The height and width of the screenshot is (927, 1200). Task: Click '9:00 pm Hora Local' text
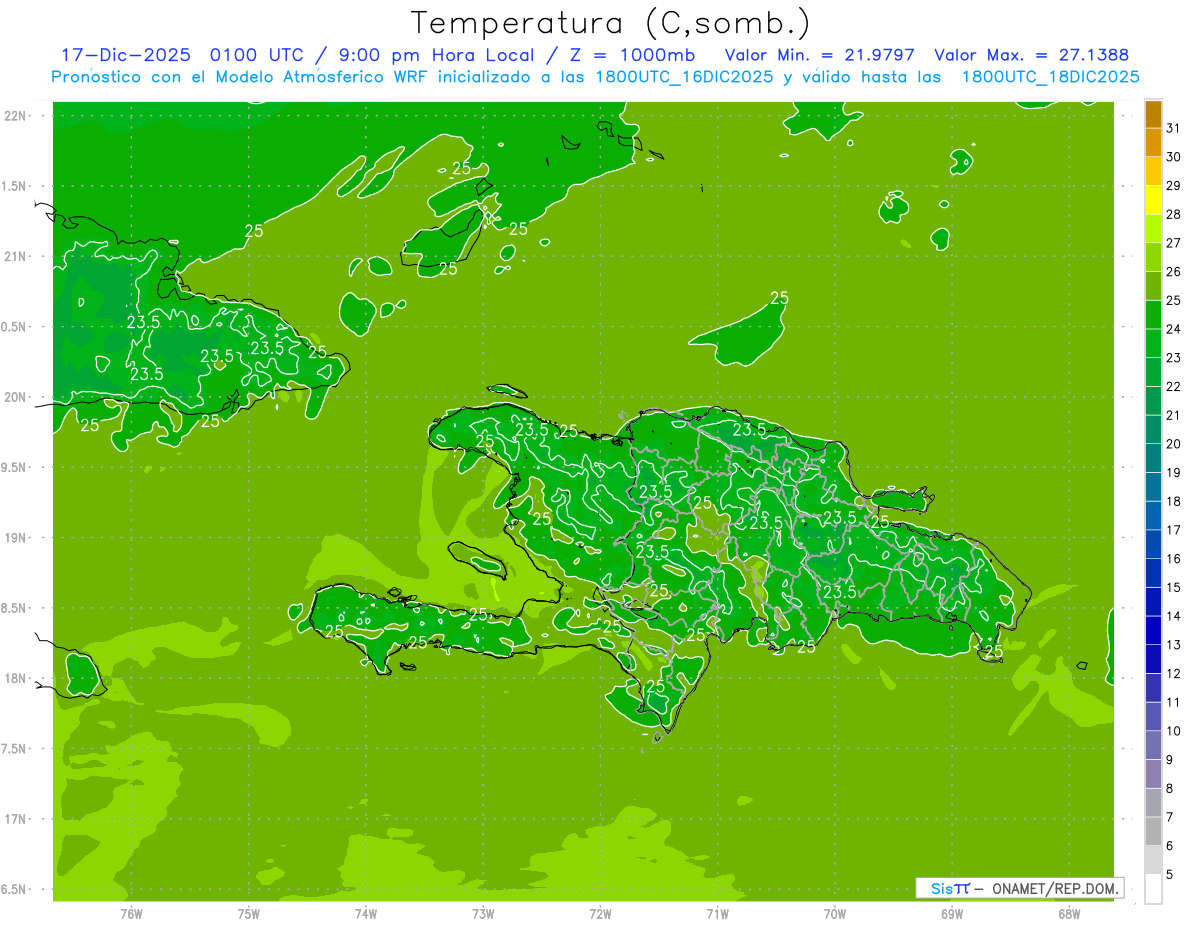(x=437, y=55)
